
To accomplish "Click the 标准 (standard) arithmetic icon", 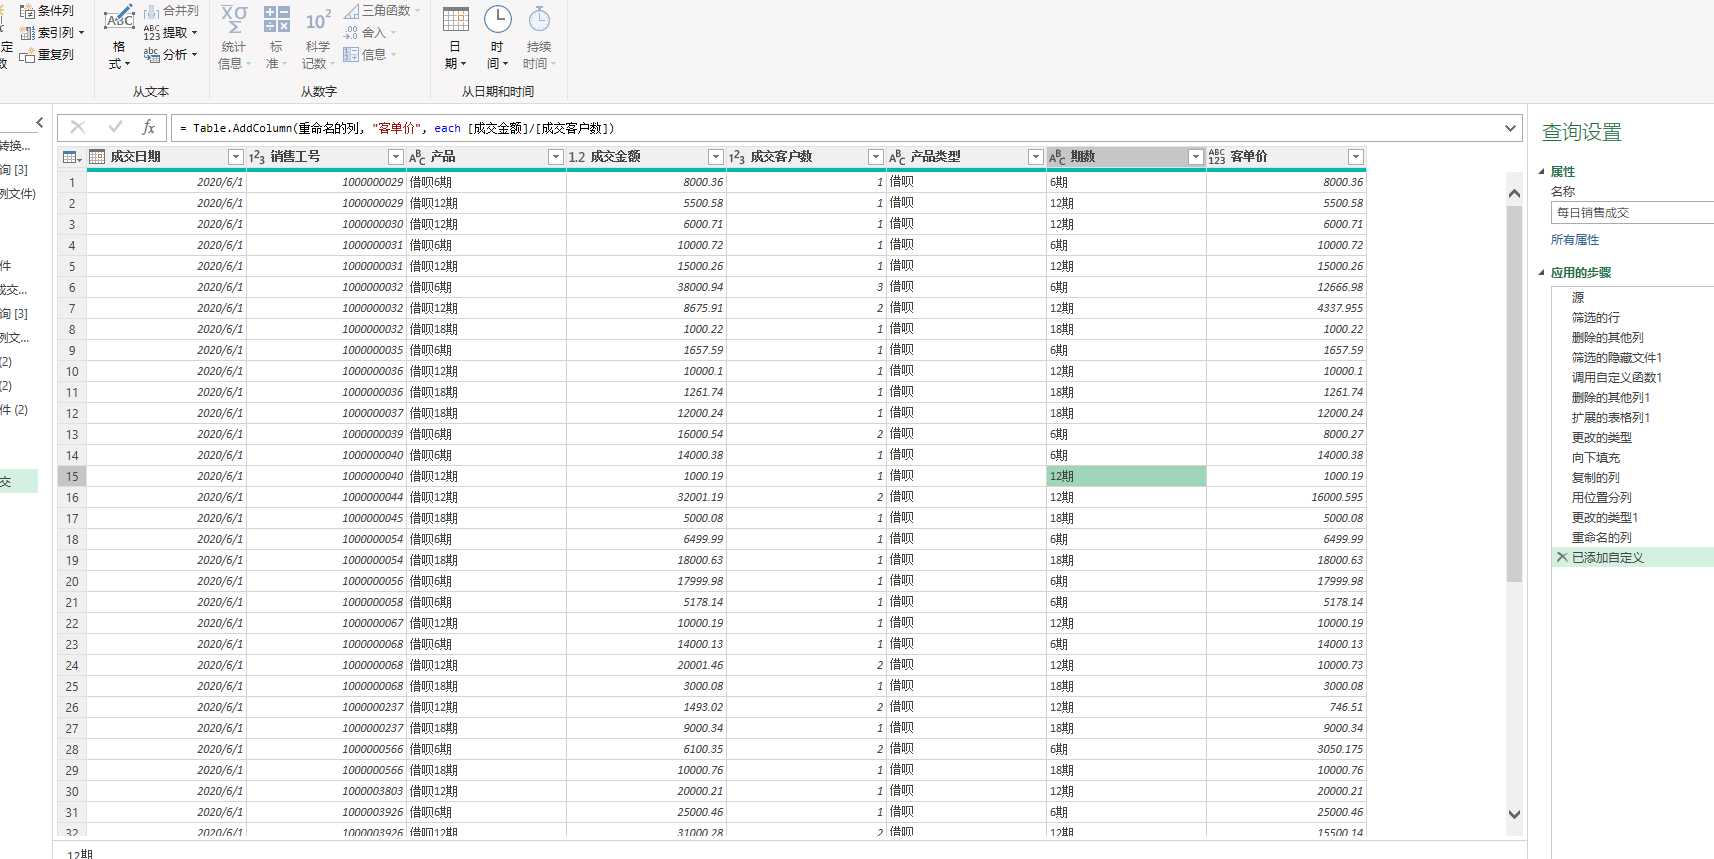I will pos(276,20).
